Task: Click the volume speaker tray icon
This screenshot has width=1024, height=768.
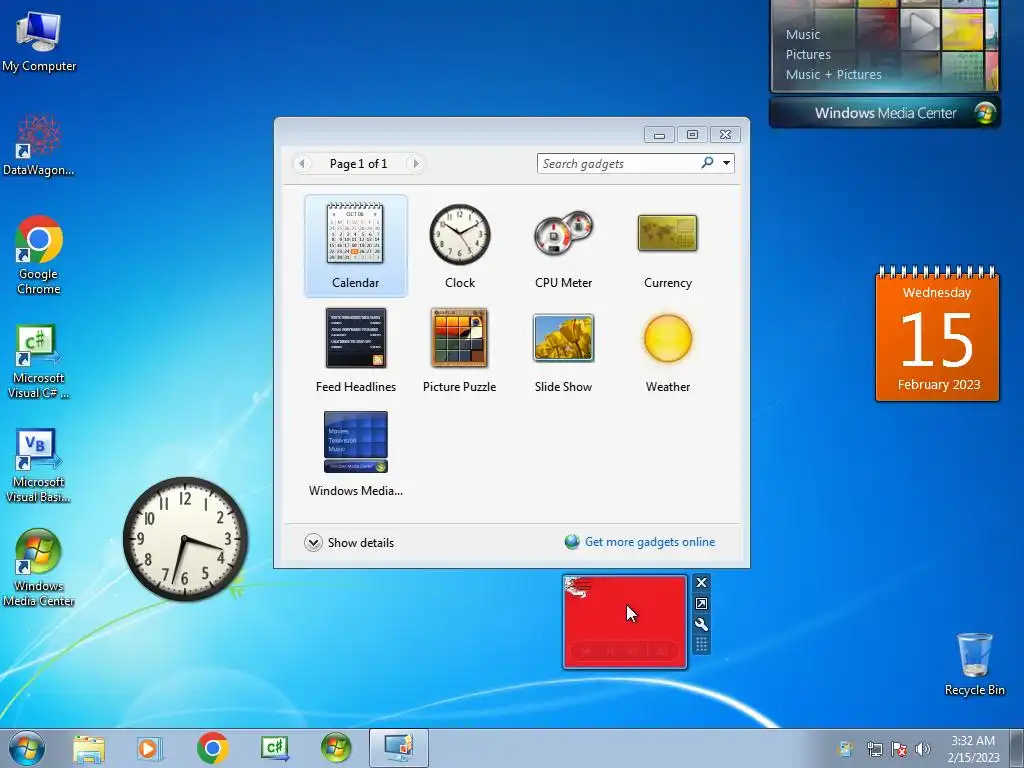Action: click(x=922, y=749)
